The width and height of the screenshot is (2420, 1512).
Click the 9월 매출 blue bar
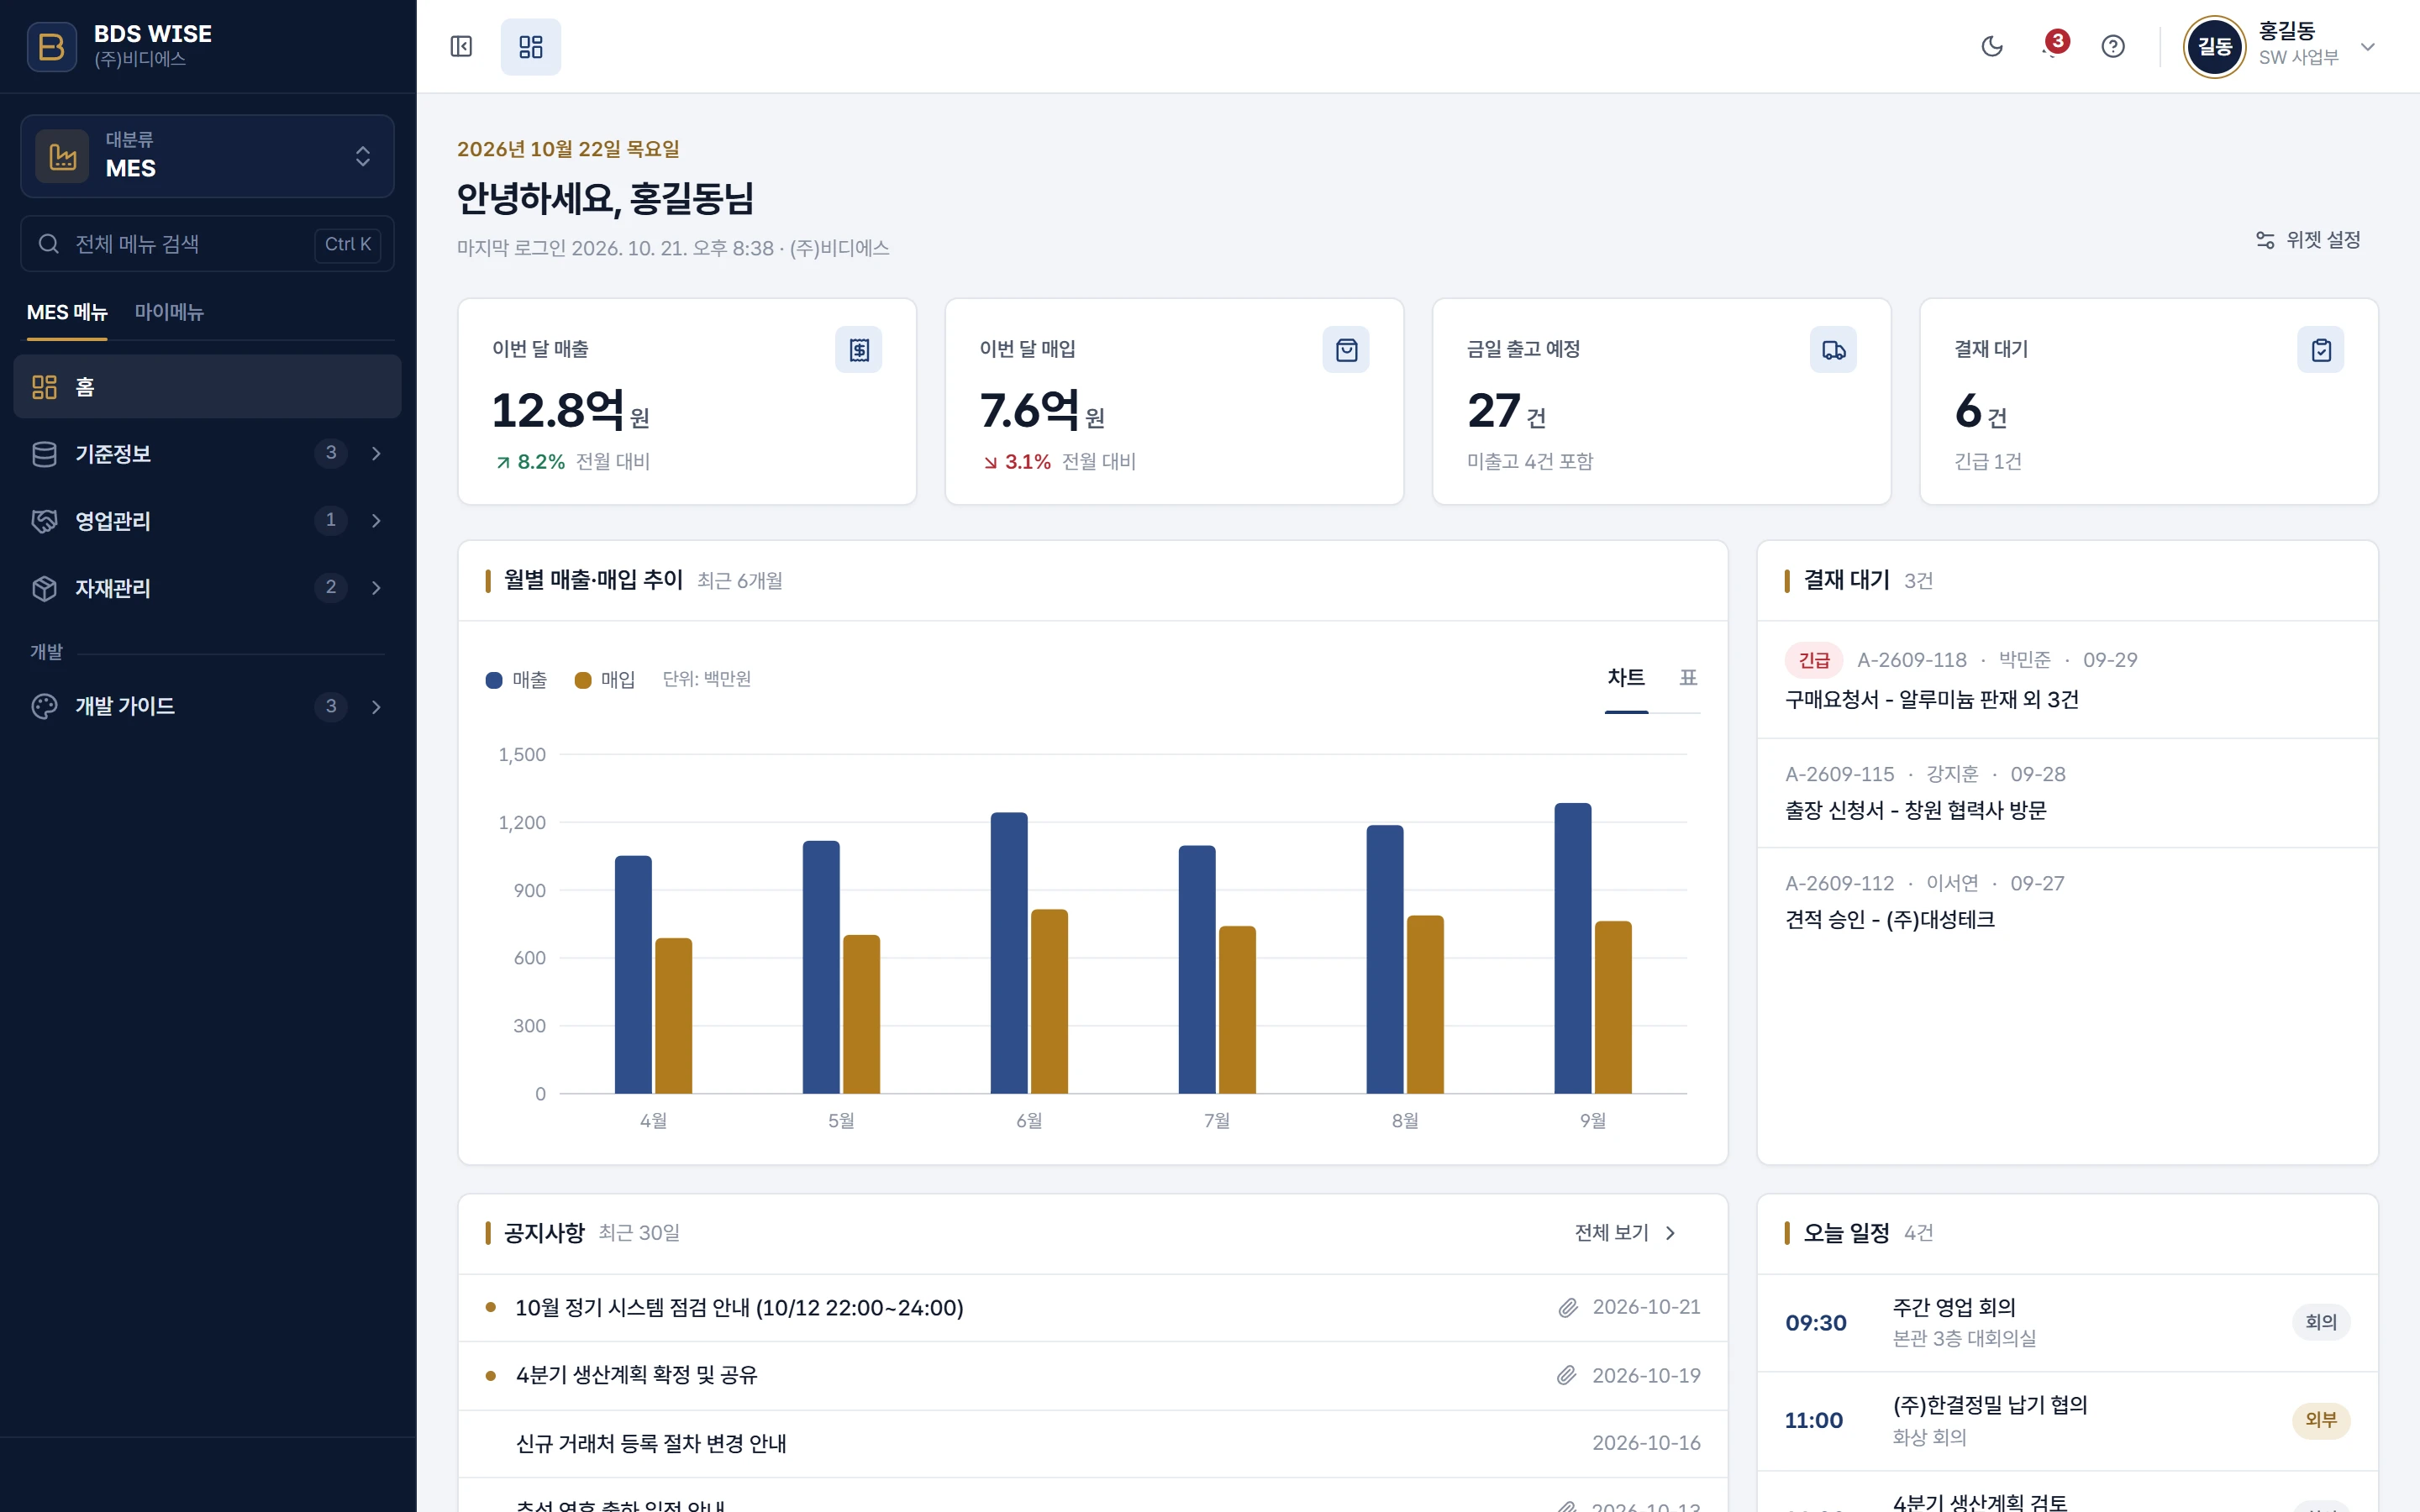tap(1573, 948)
